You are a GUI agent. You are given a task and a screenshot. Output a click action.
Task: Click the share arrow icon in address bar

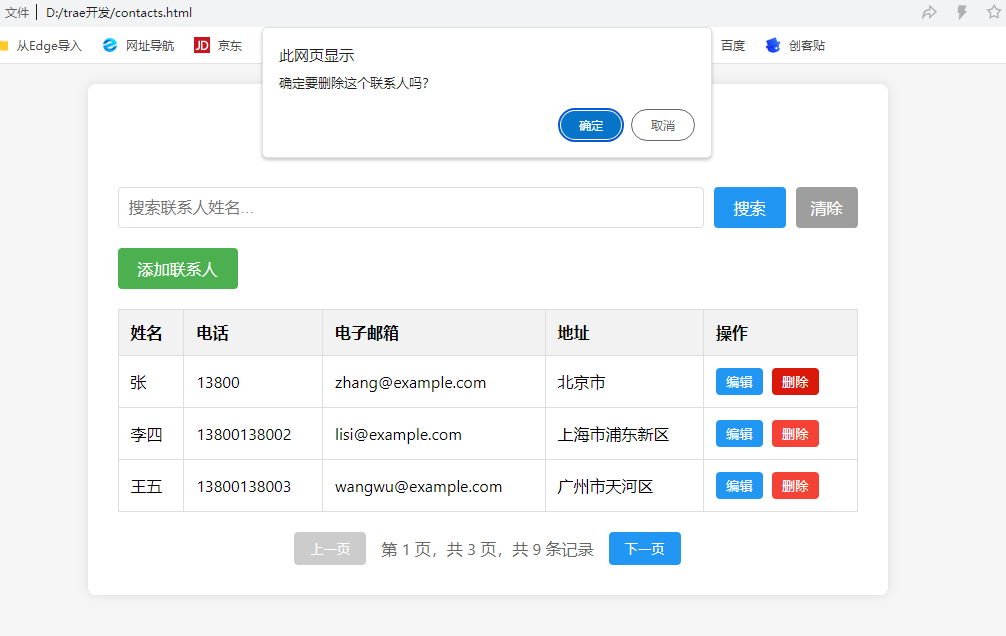point(929,12)
